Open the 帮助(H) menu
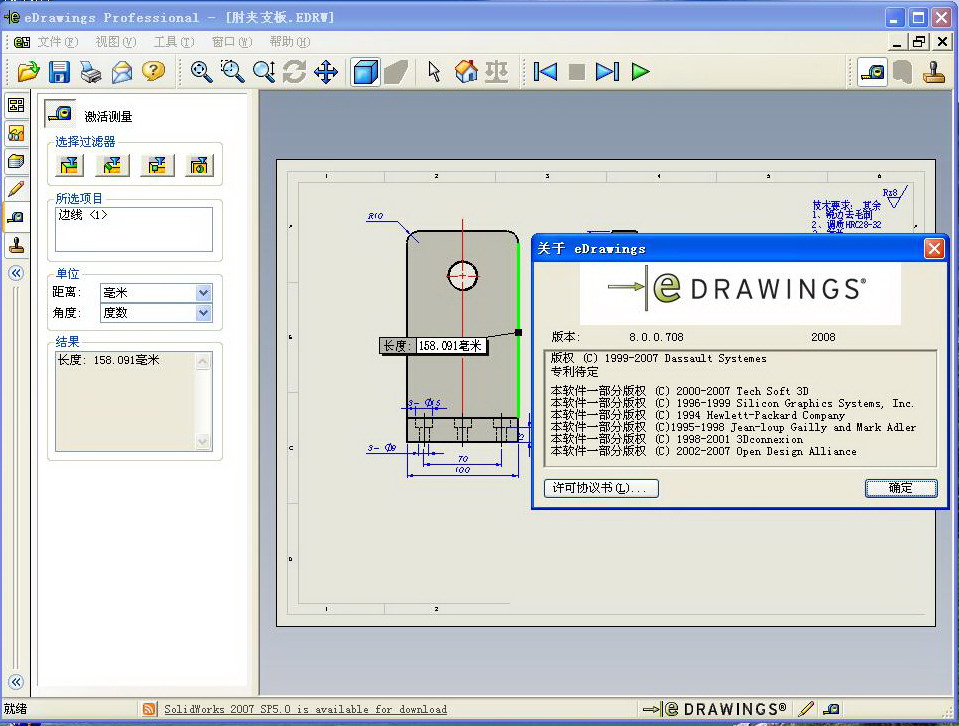959x726 pixels. [x=289, y=42]
